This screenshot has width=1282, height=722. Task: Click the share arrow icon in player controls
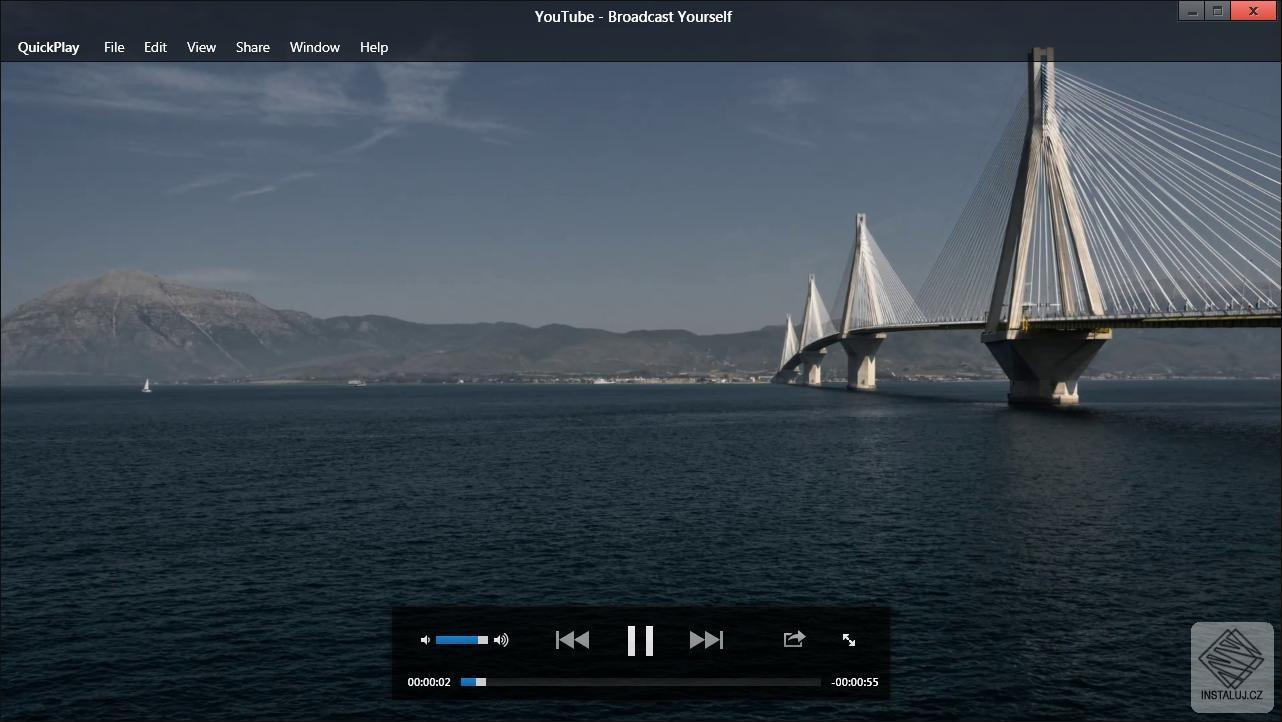pos(794,639)
